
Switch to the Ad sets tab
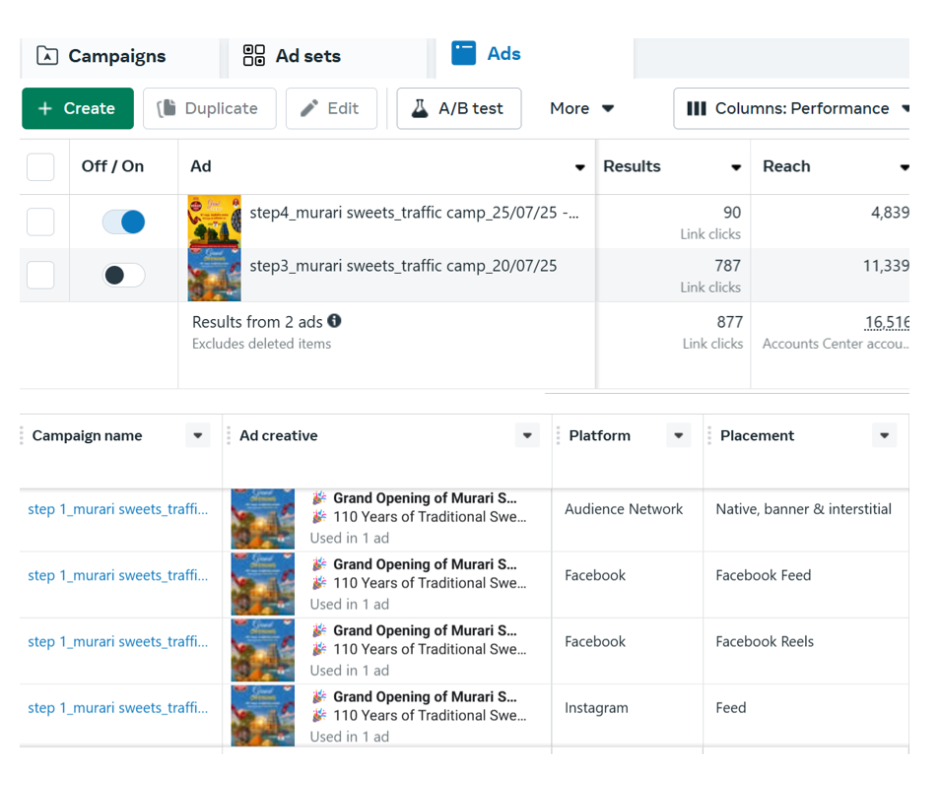point(307,56)
